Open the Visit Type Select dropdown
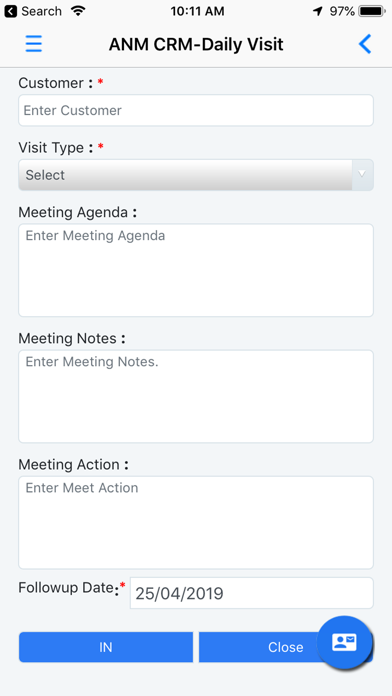392x696 pixels. point(196,175)
